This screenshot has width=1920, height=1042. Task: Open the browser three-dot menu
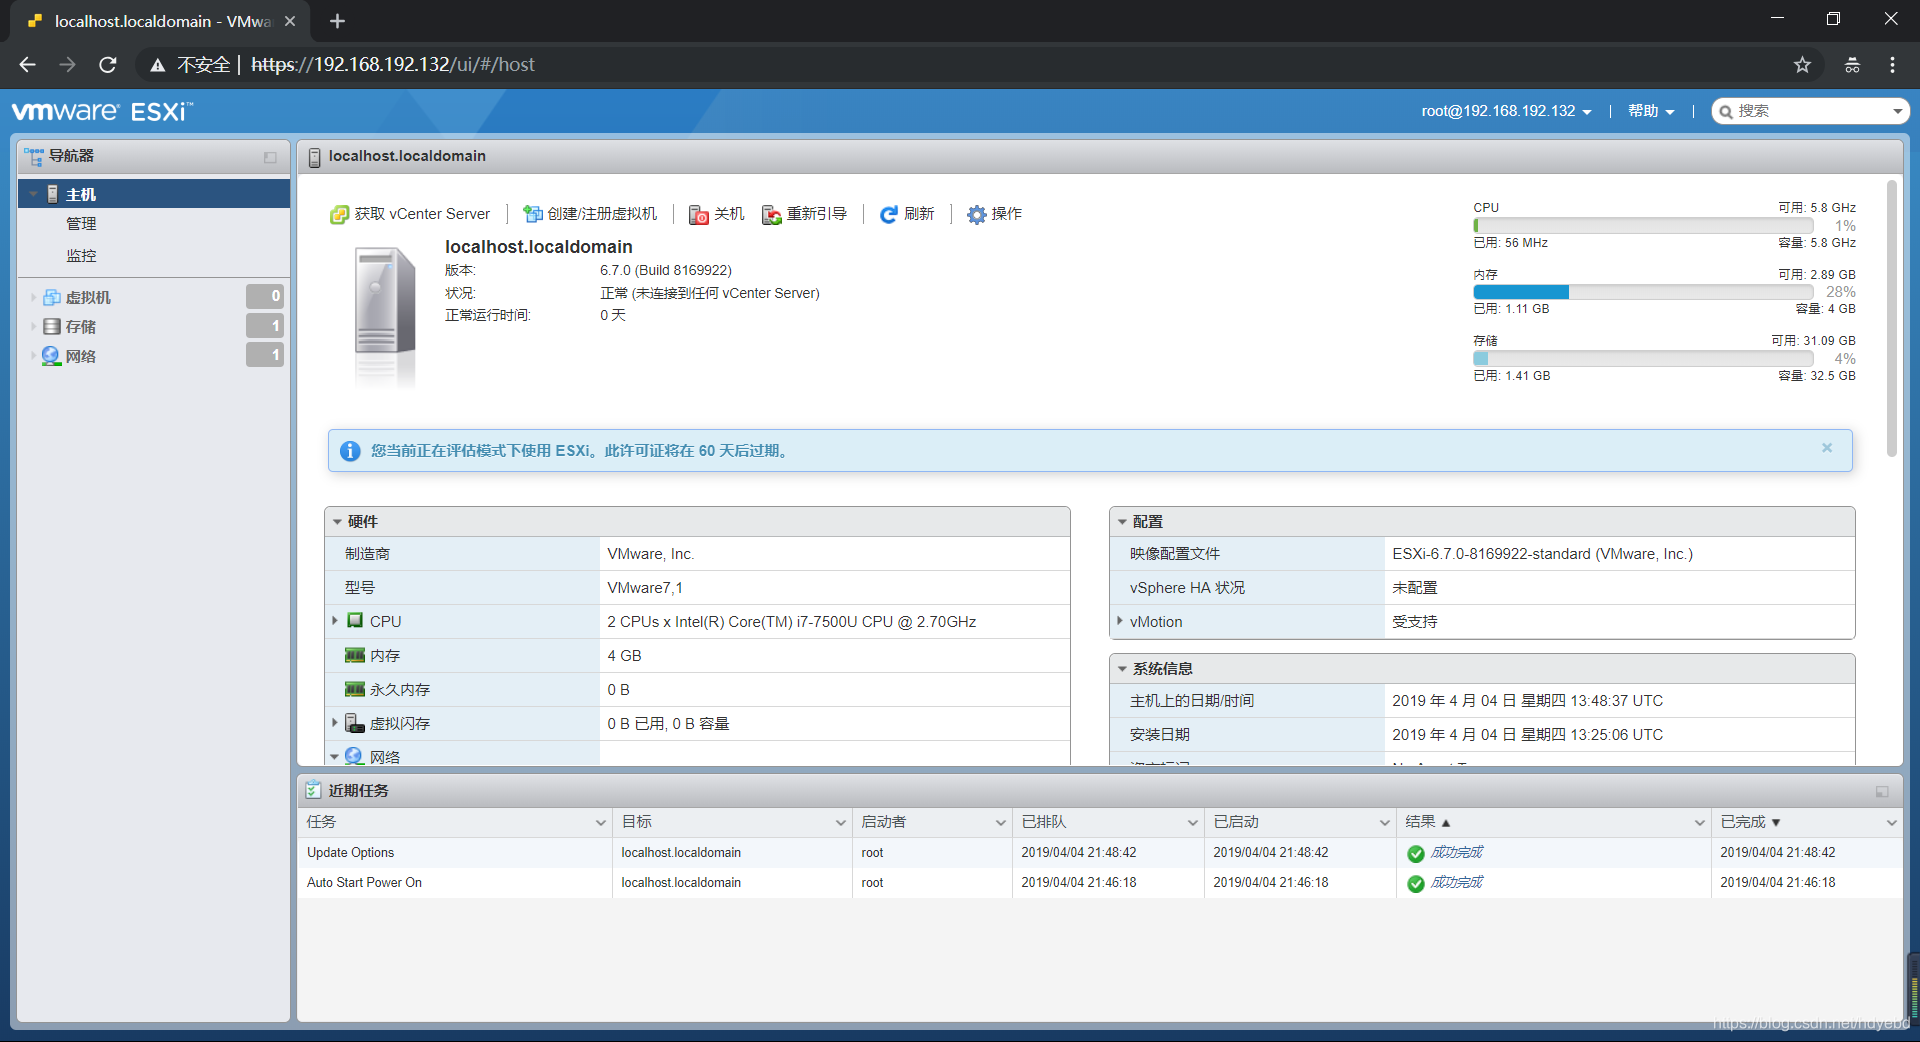[x=1892, y=65]
